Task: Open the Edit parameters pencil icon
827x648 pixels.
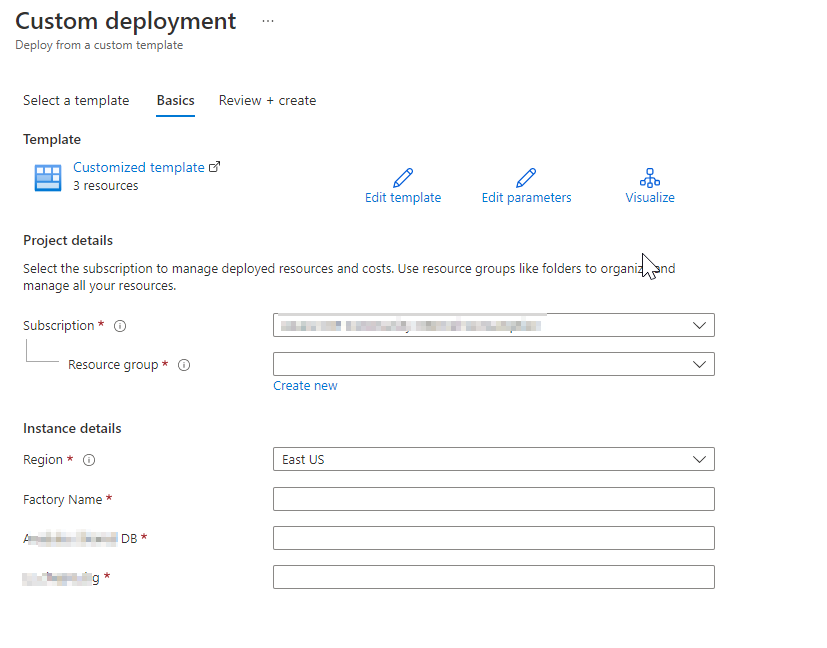Action: click(526, 176)
